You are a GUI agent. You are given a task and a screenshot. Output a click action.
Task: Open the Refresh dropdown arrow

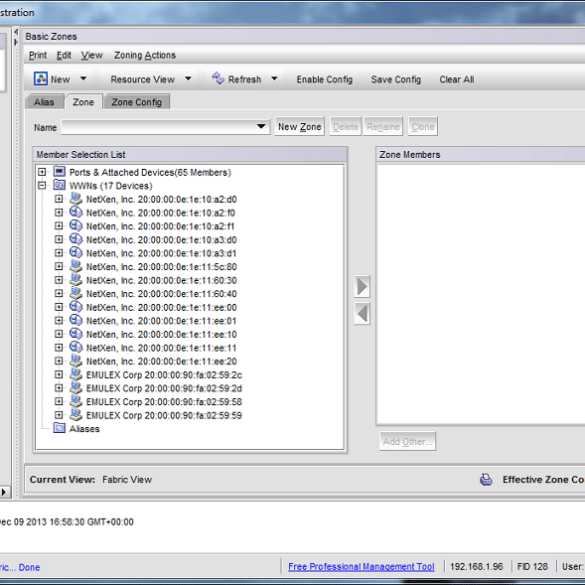(x=274, y=79)
